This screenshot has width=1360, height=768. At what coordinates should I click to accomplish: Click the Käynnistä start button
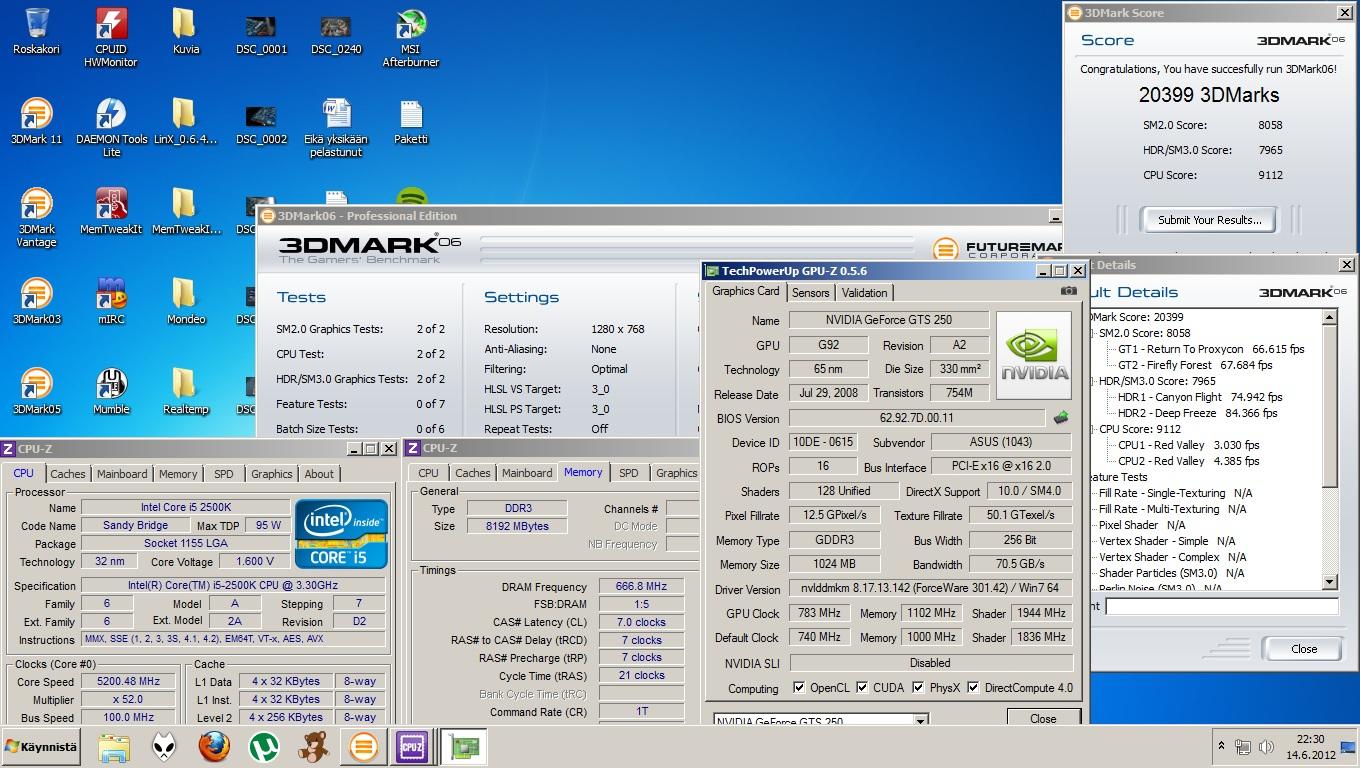[42, 747]
